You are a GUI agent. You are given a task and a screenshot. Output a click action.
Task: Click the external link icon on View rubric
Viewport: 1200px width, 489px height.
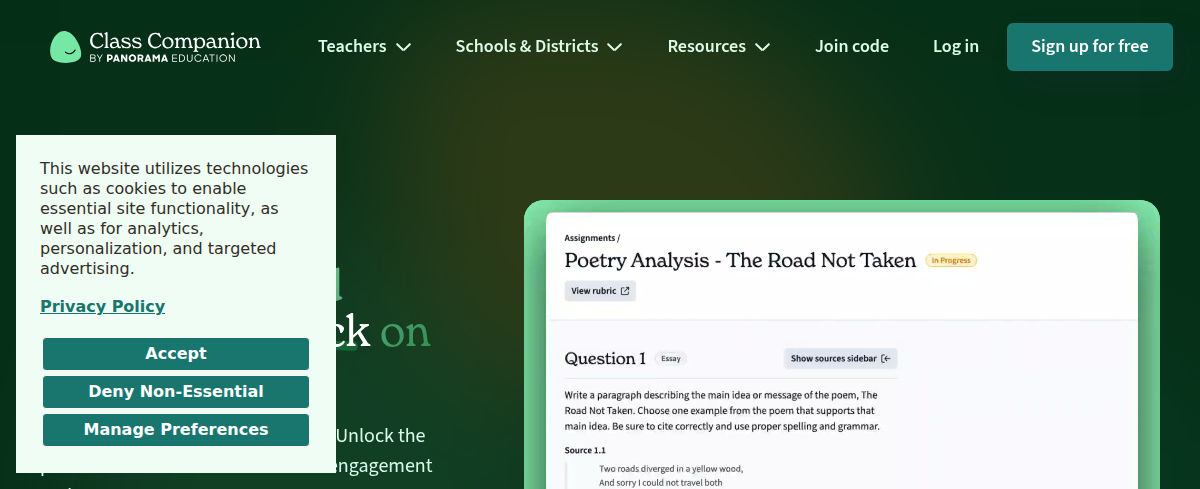pos(625,291)
